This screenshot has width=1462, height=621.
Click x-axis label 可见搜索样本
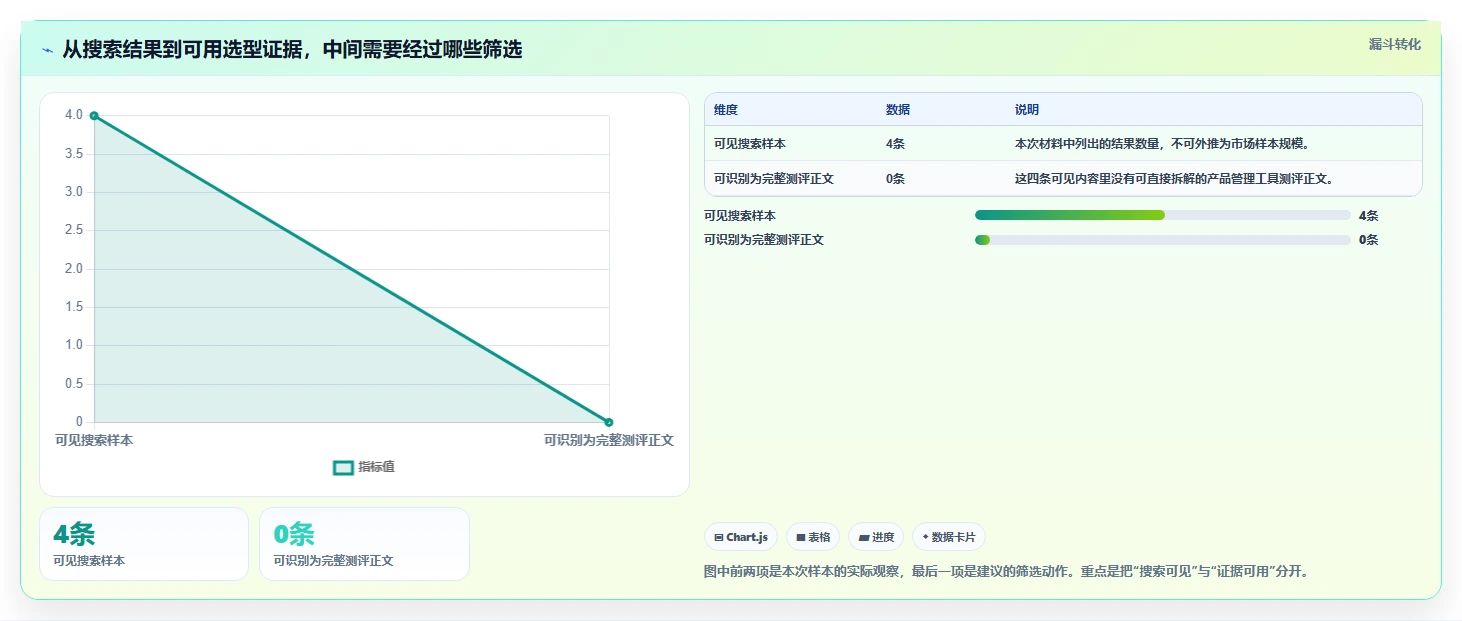[x=94, y=440]
